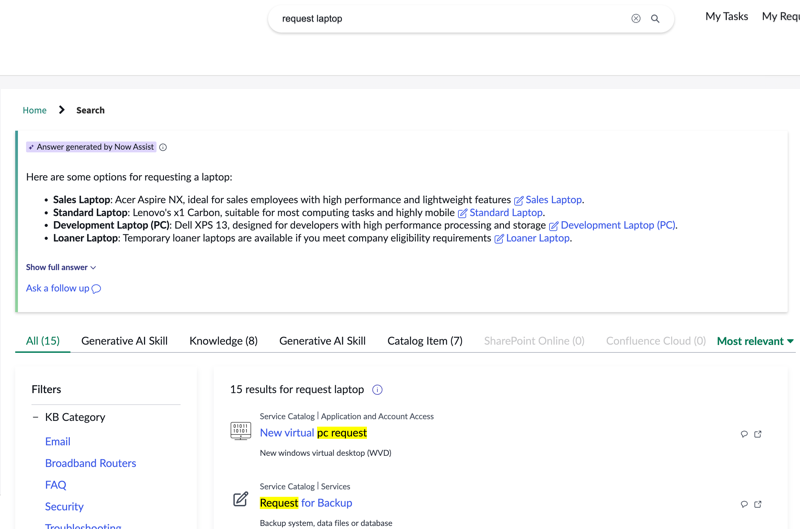This screenshot has width=800, height=529.
Task: Select the Confluence Cloud (0) tab
Action: (x=656, y=341)
